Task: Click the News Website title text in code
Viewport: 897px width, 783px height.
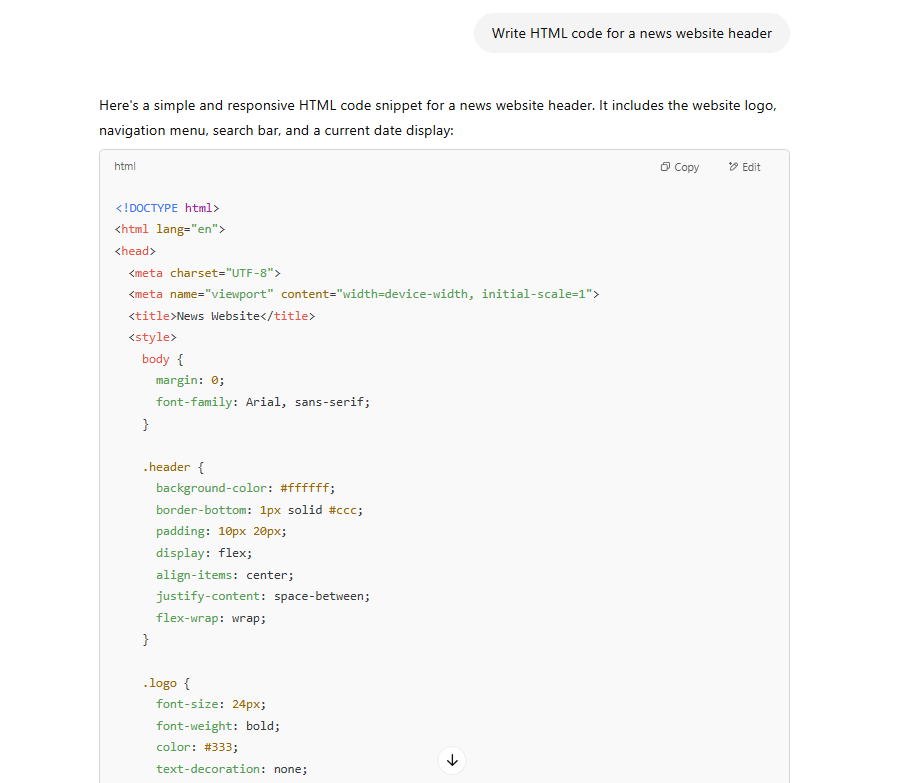Action: (x=218, y=316)
